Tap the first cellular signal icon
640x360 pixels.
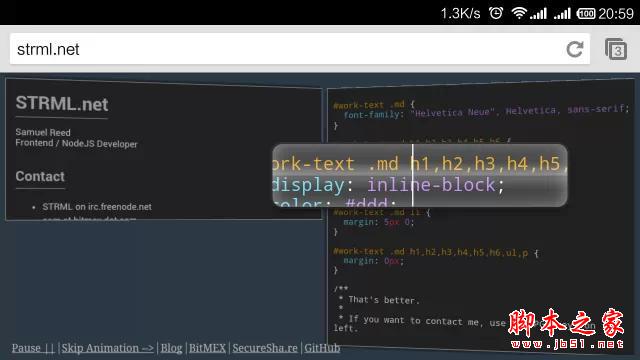coord(538,13)
